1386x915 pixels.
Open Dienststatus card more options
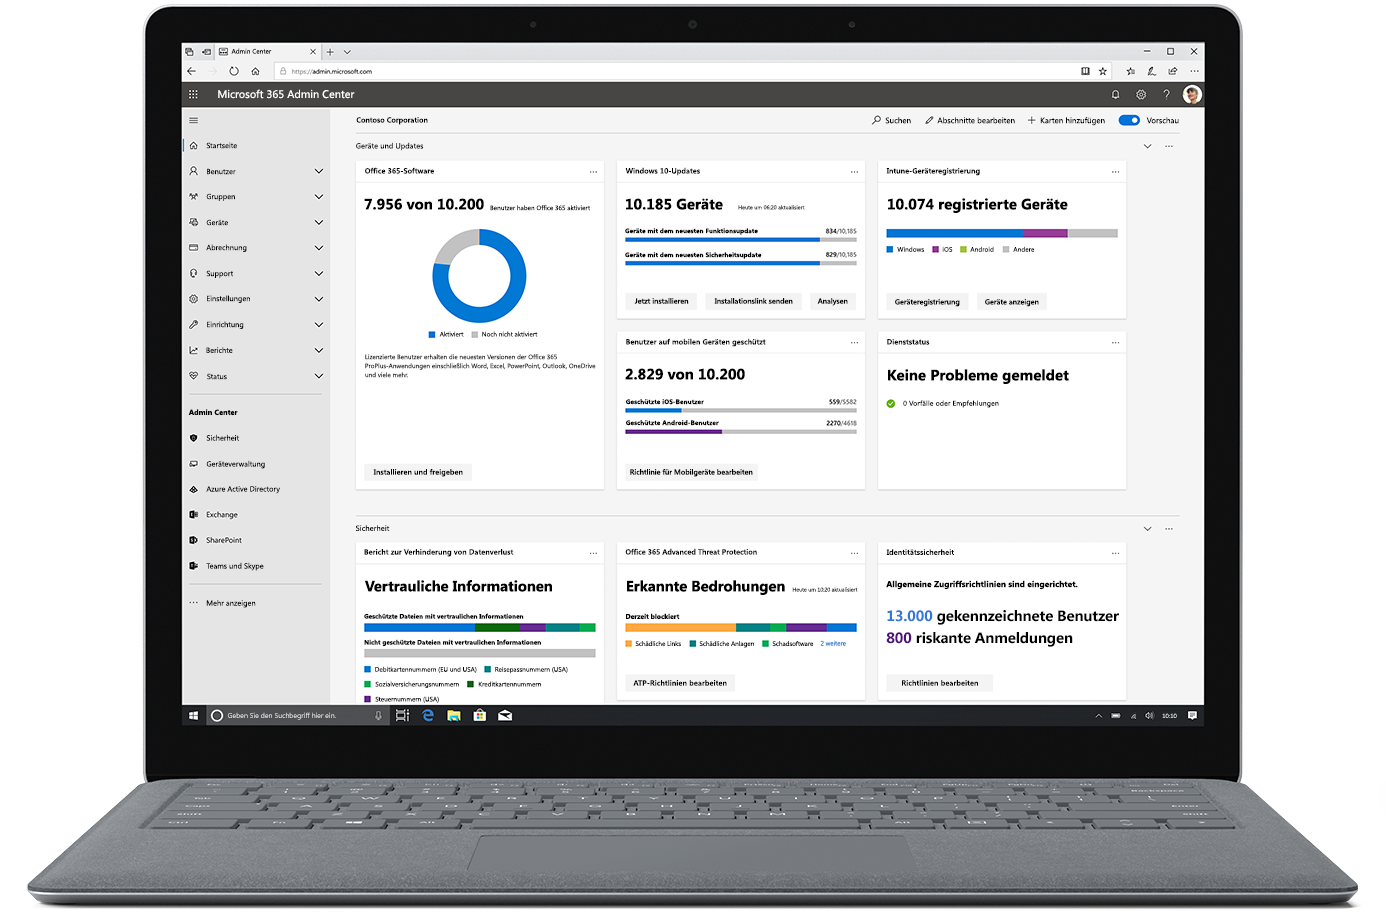point(1115,343)
